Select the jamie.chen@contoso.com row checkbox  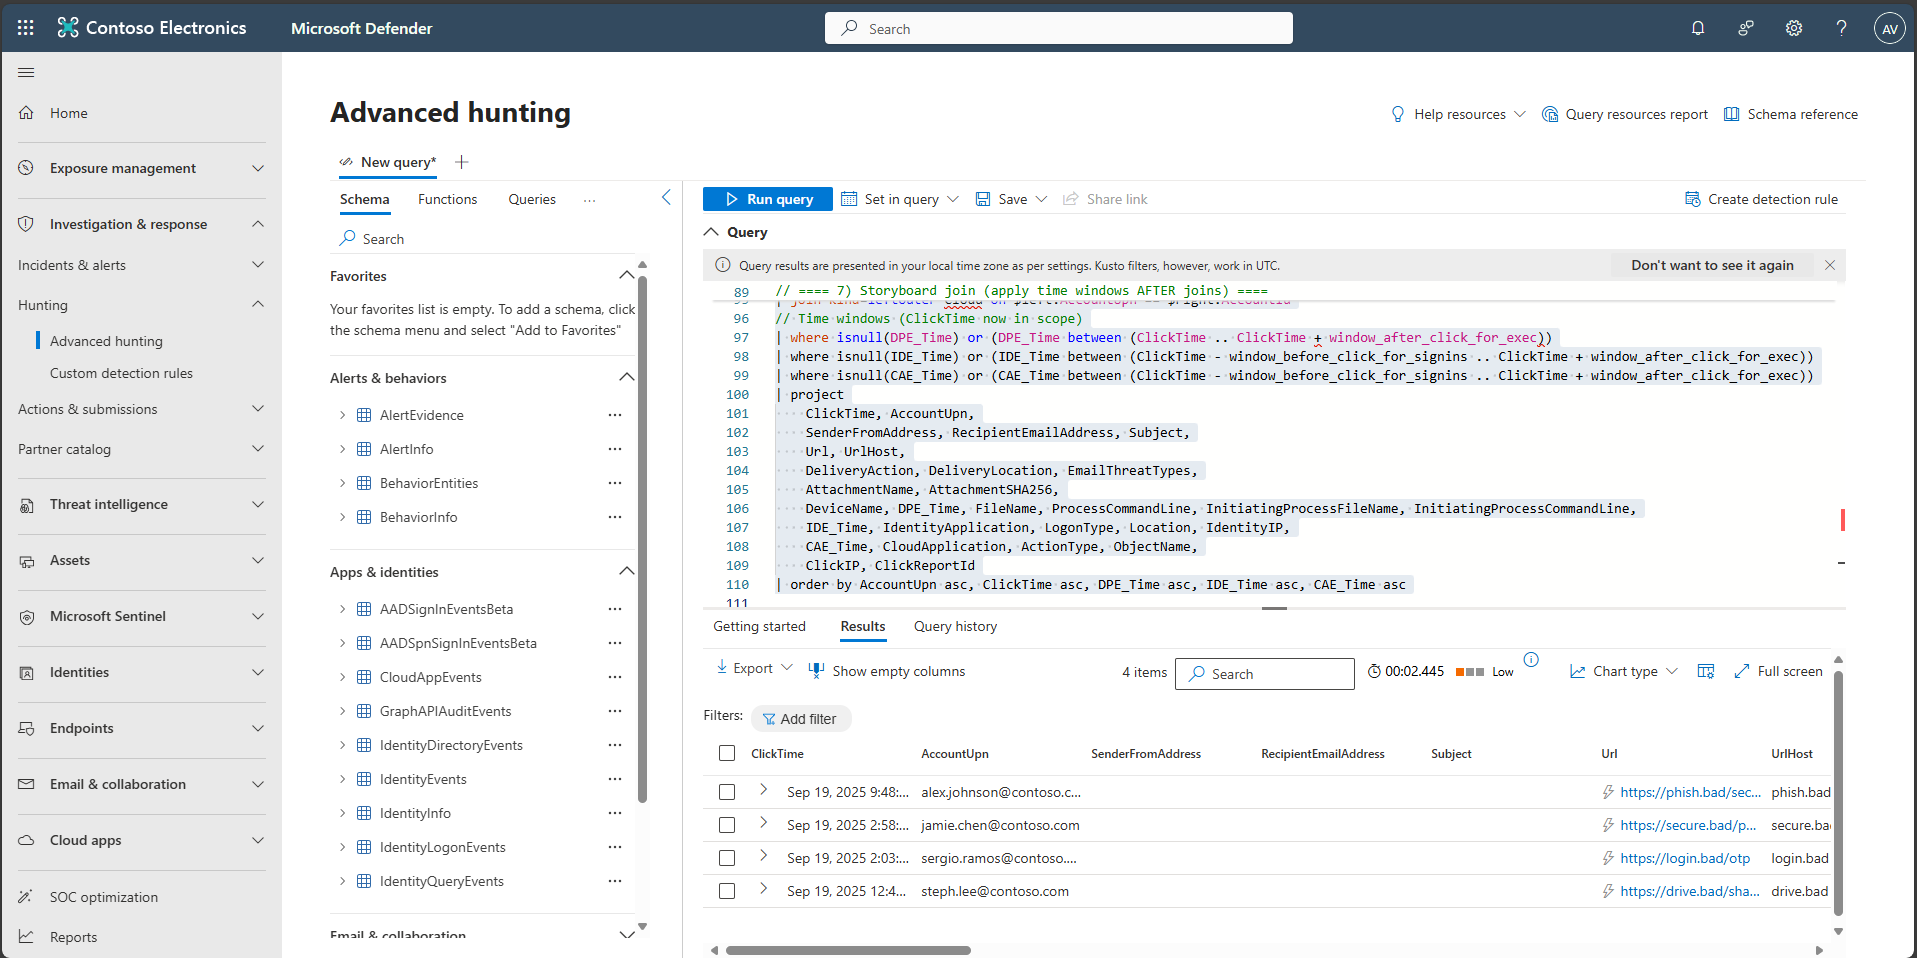727,825
